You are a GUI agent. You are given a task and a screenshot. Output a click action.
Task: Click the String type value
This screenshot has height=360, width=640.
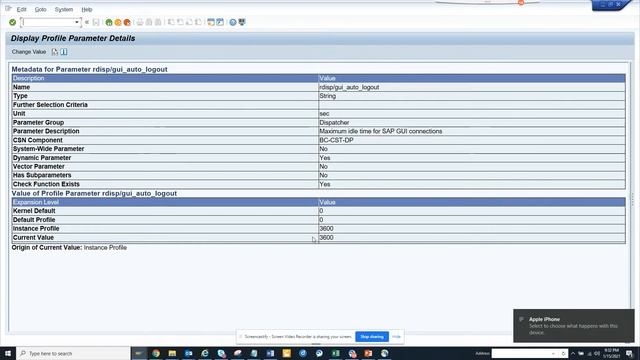[x=327, y=96]
